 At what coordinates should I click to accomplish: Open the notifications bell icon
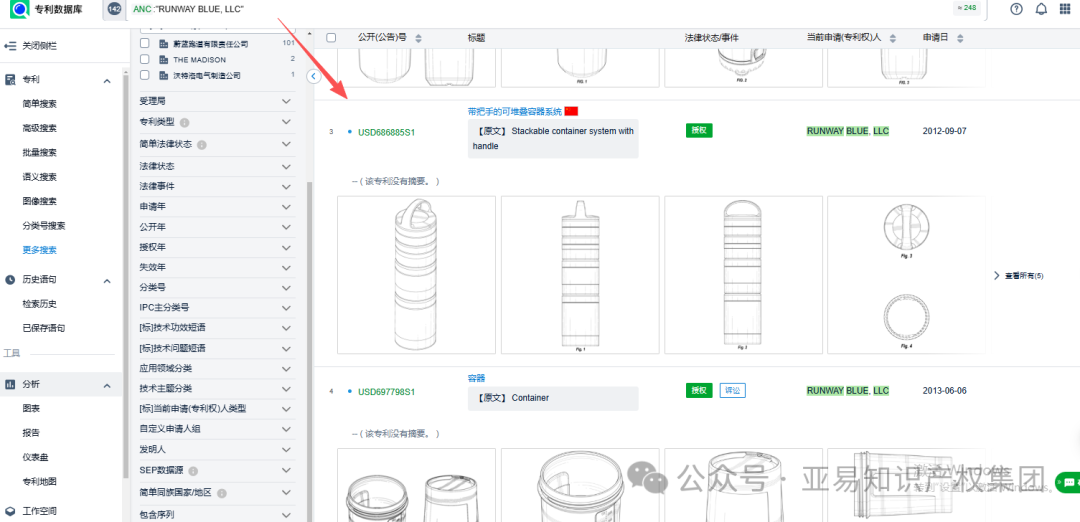click(x=1041, y=9)
